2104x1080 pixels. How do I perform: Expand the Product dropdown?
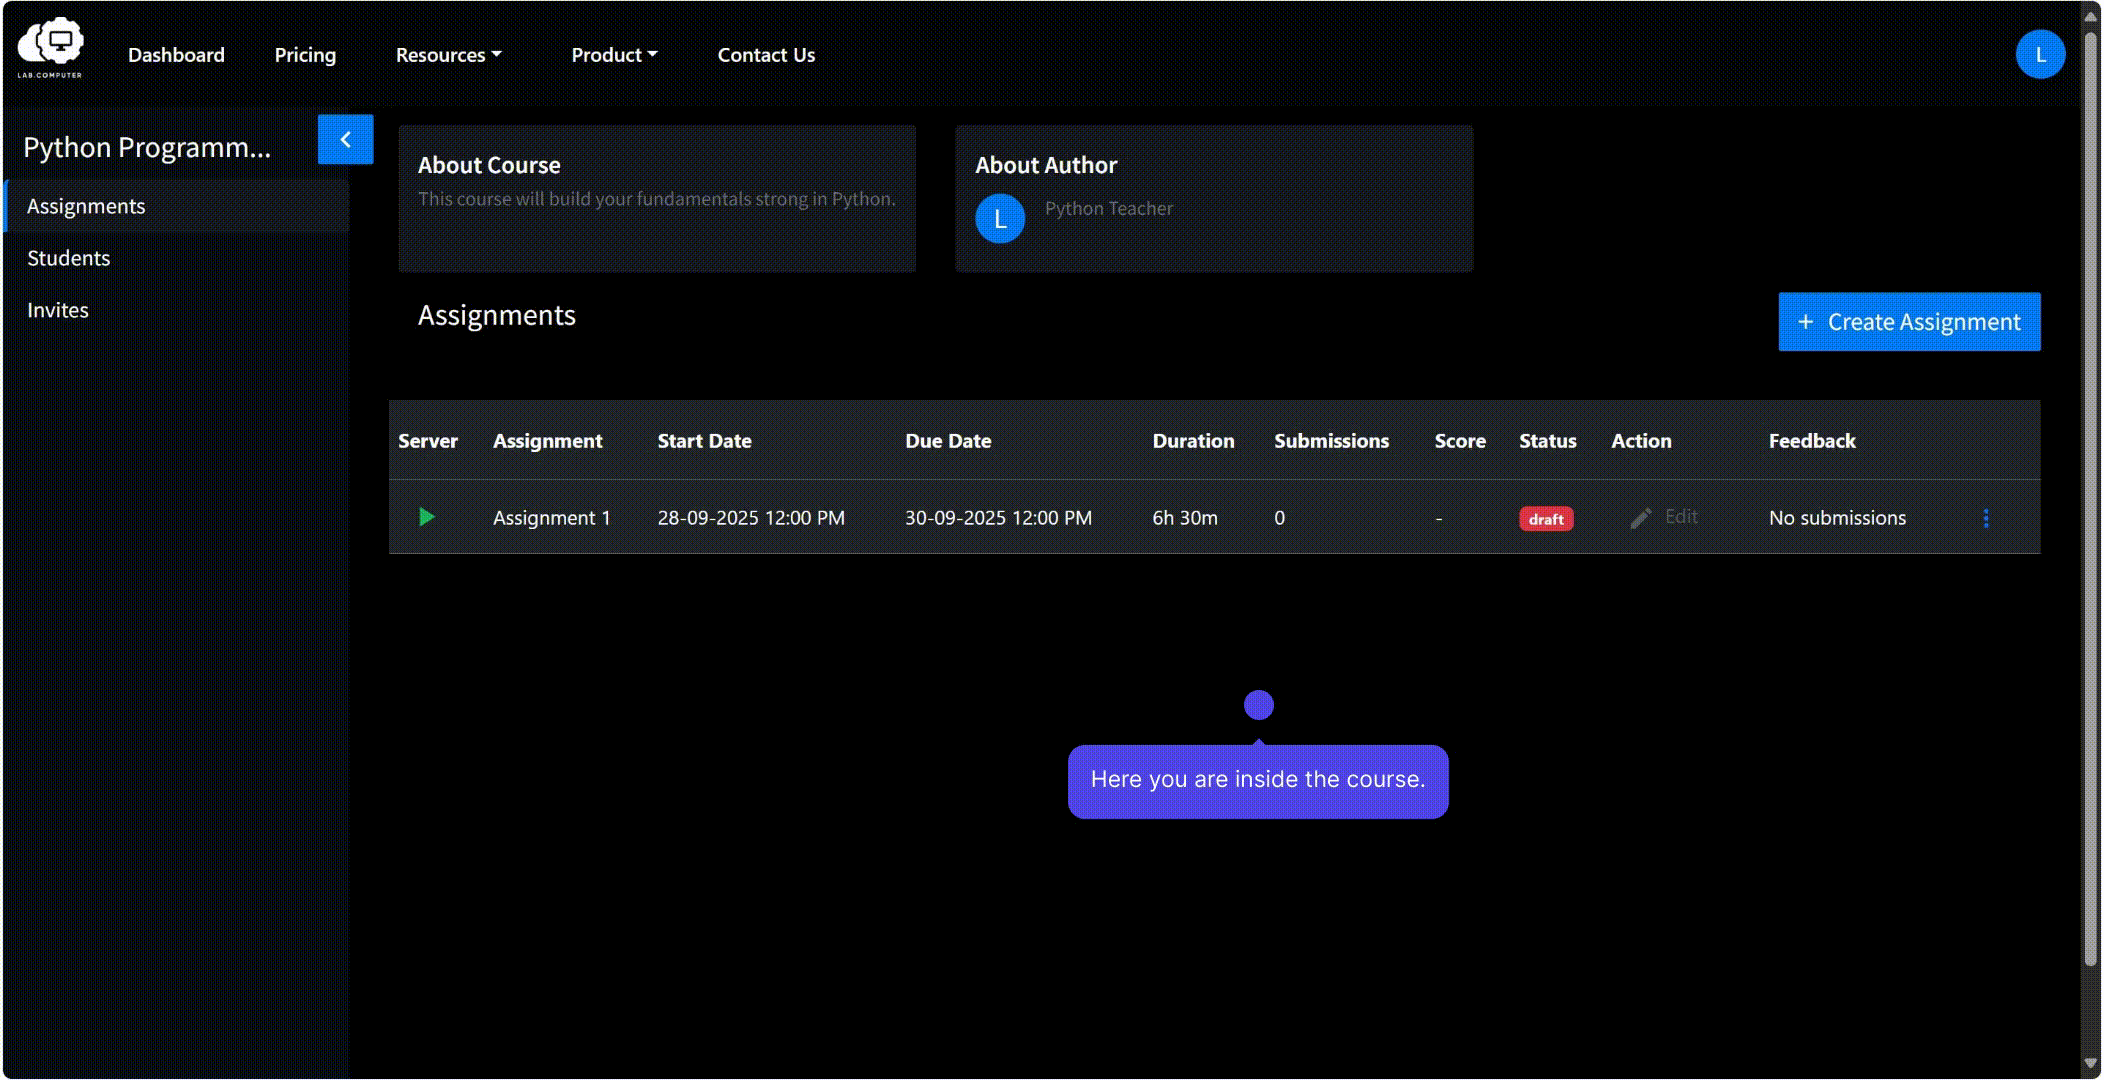point(614,55)
